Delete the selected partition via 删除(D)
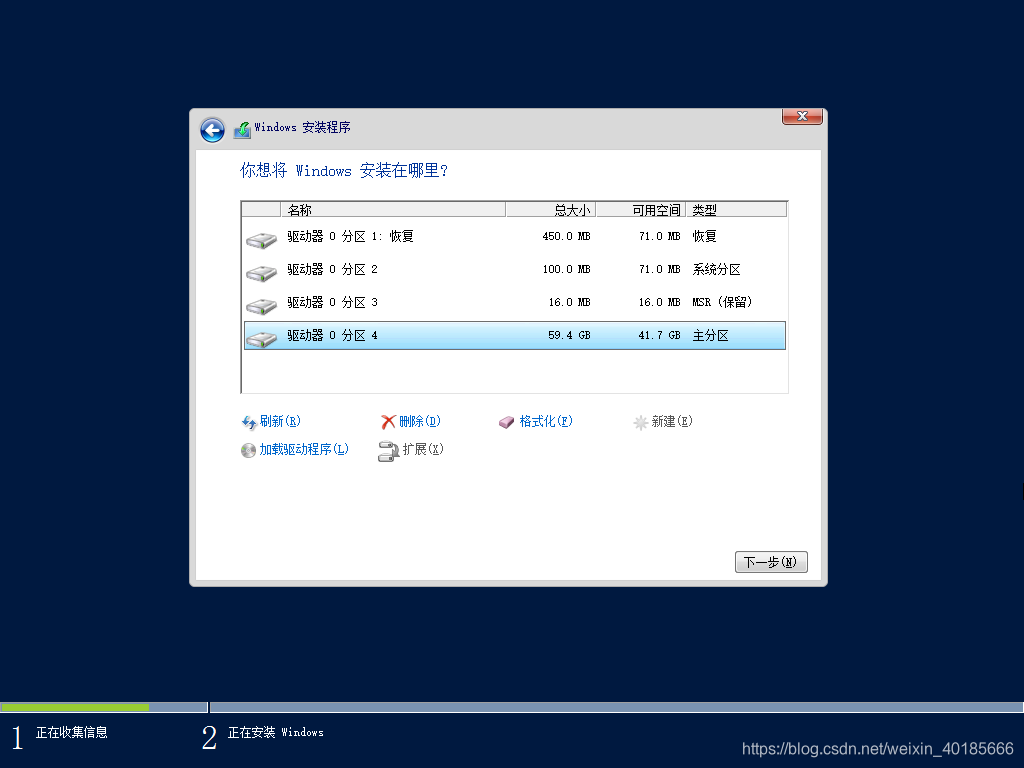Screen dimensions: 1024x768 point(420,421)
